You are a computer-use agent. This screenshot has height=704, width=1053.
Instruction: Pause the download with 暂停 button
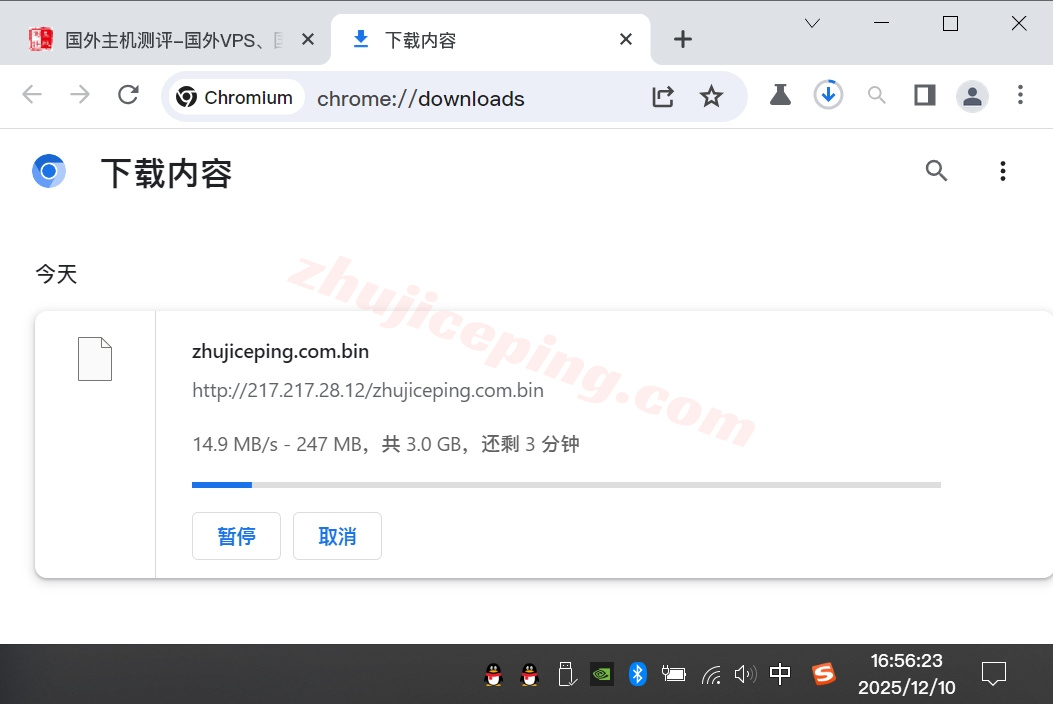coord(236,536)
